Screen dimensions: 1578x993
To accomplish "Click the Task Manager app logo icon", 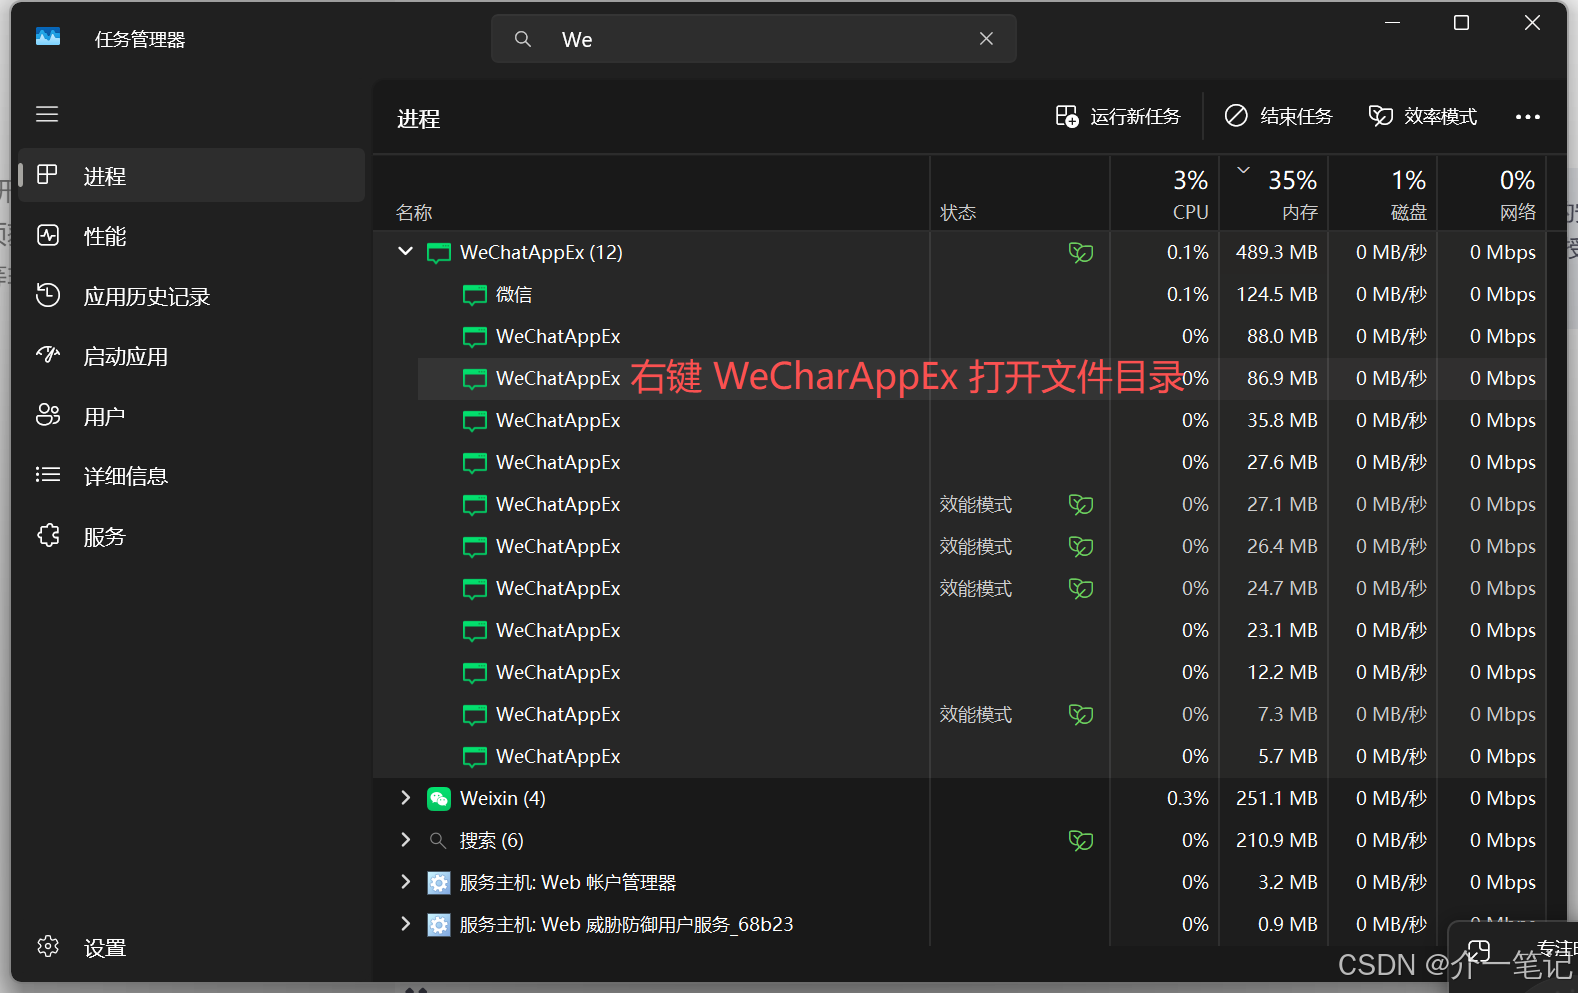I will pyautogui.click(x=48, y=38).
